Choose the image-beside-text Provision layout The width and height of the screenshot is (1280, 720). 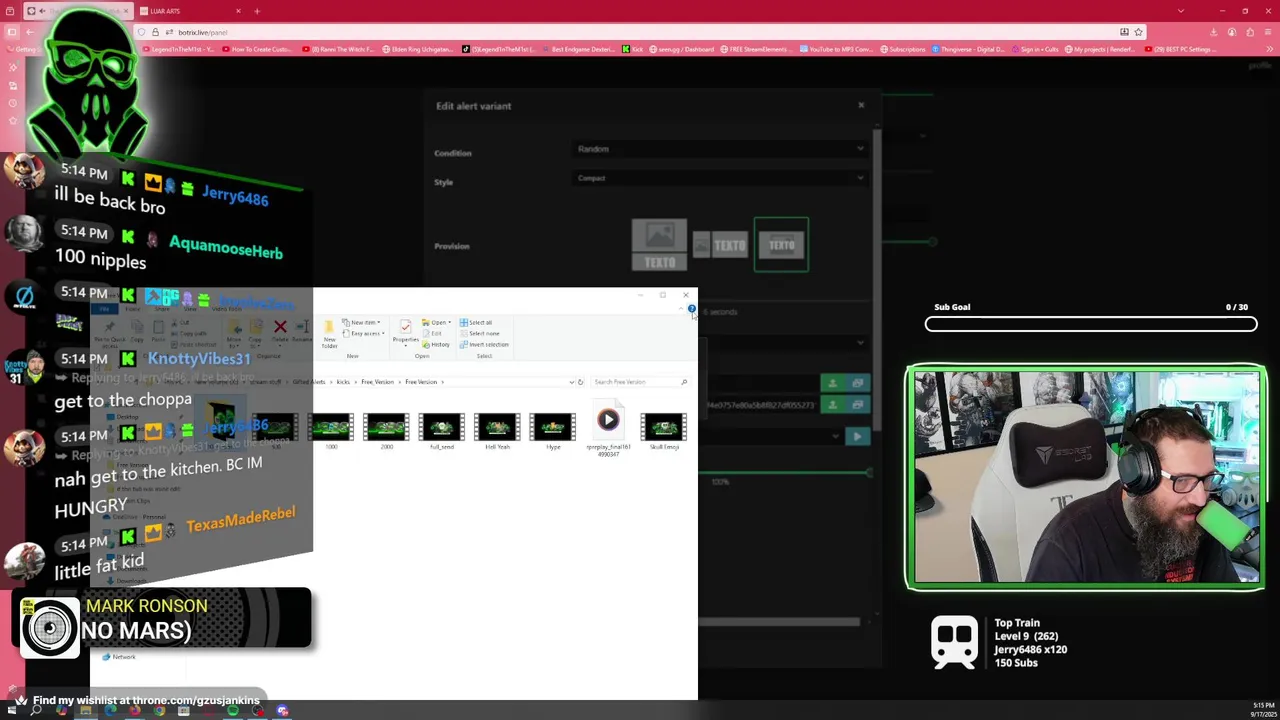720,245
